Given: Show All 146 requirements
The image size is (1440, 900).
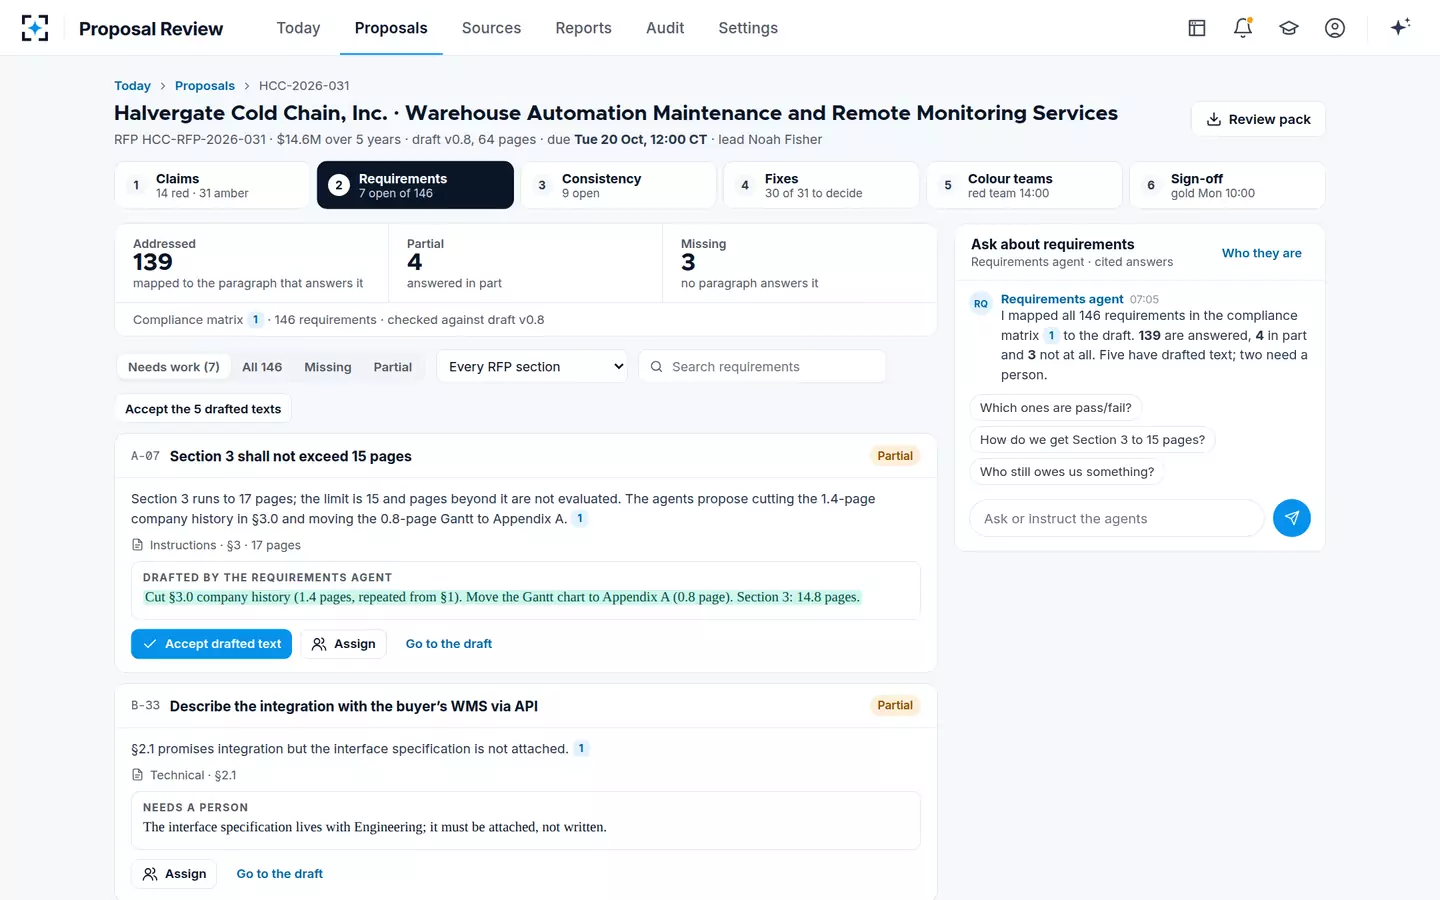Looking at the screenshot, I should pyautogui.click(x=262, y=367).
